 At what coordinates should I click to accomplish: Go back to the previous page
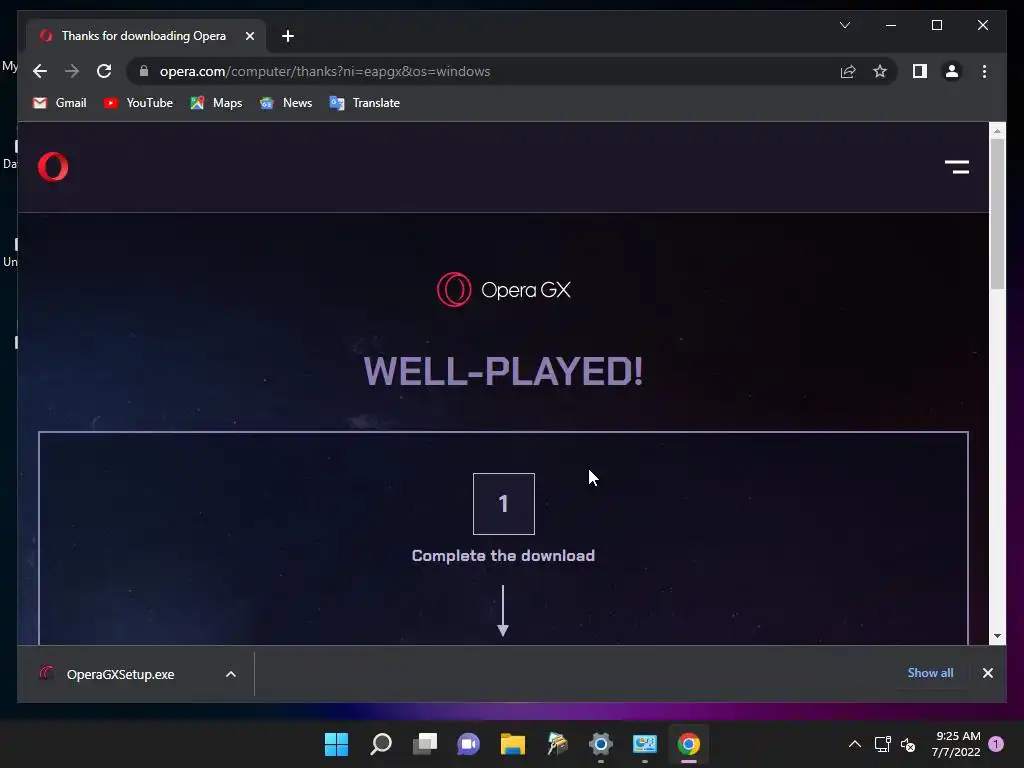(x=40, y=71)
